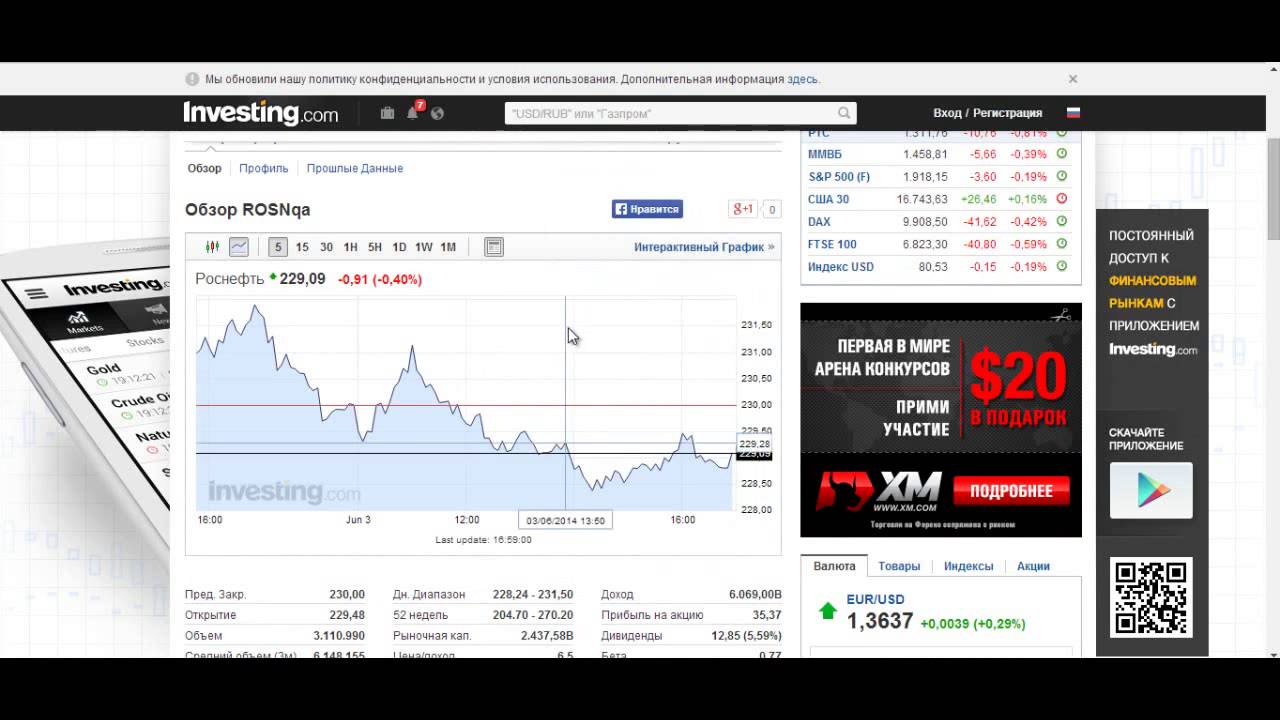Click the clock icon in ММВБ row

pos(1062,154)
